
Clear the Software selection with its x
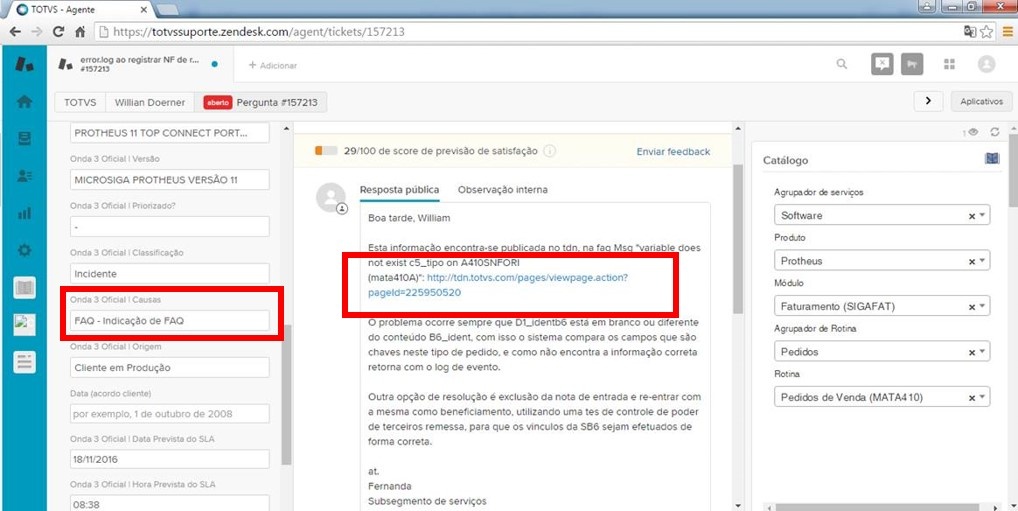(972, 216)
